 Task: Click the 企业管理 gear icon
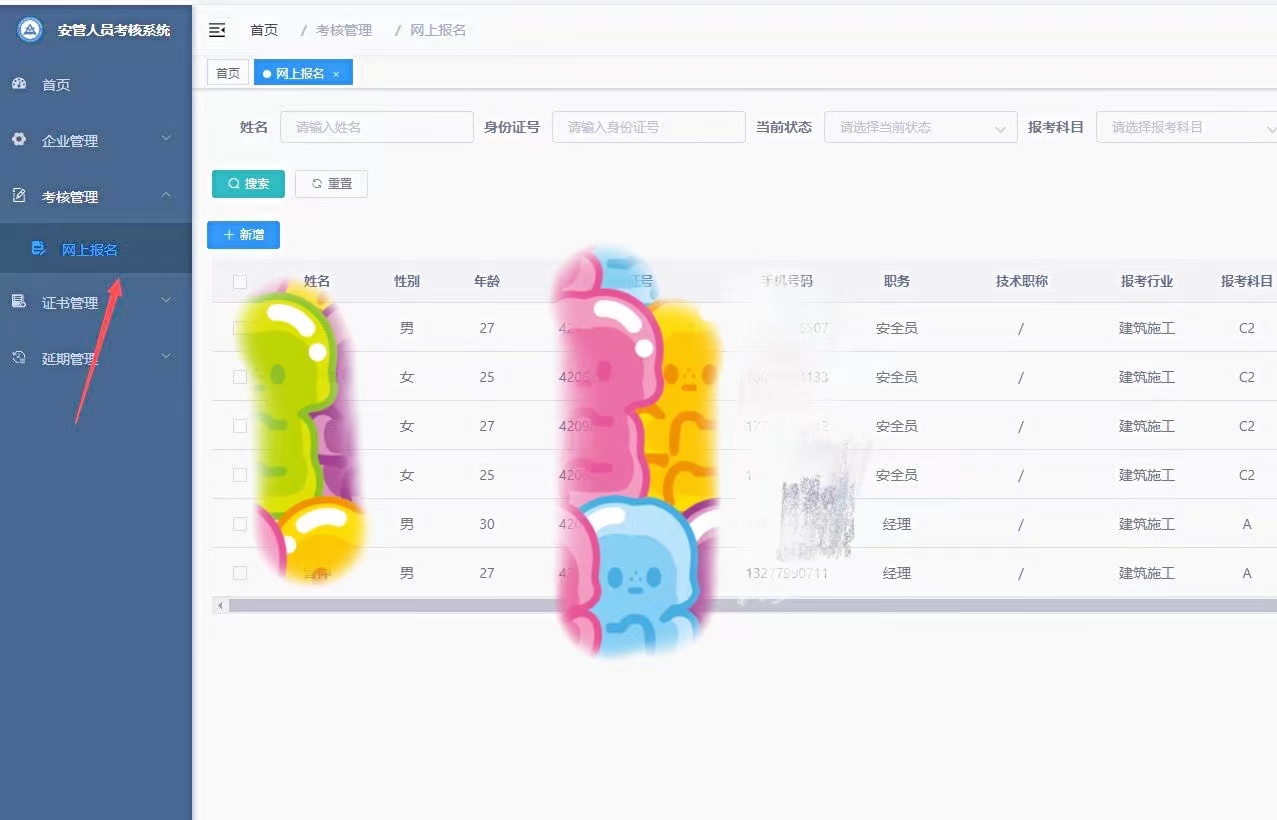tap(19, 140)
